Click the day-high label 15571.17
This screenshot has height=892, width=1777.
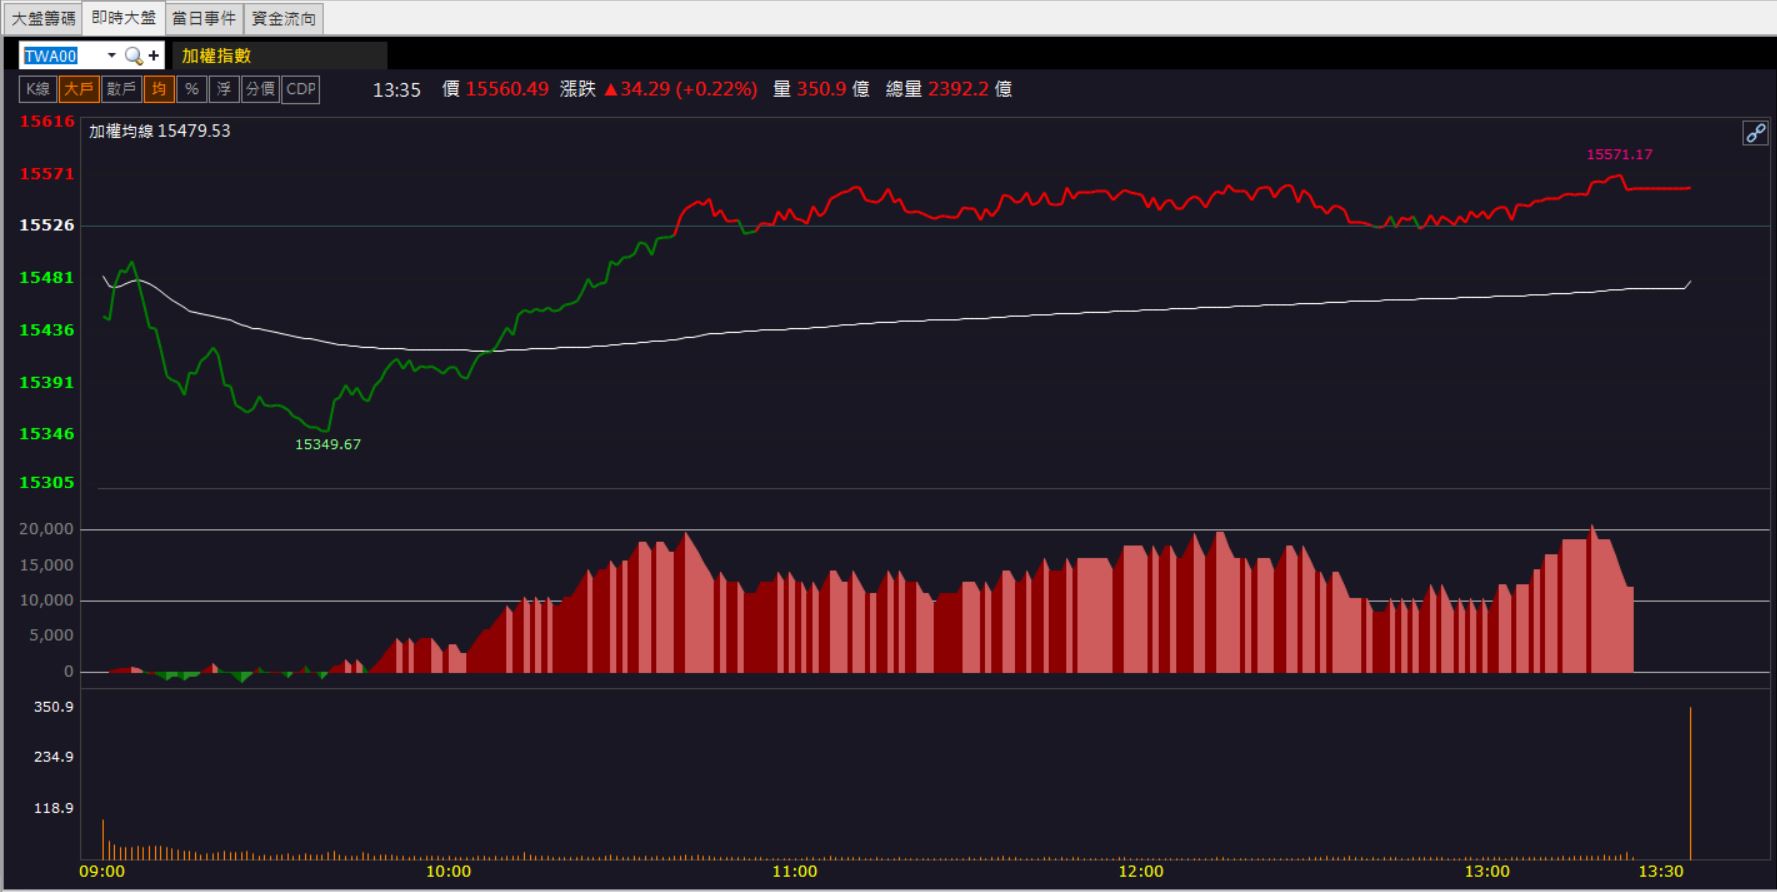coord(1619,154)
